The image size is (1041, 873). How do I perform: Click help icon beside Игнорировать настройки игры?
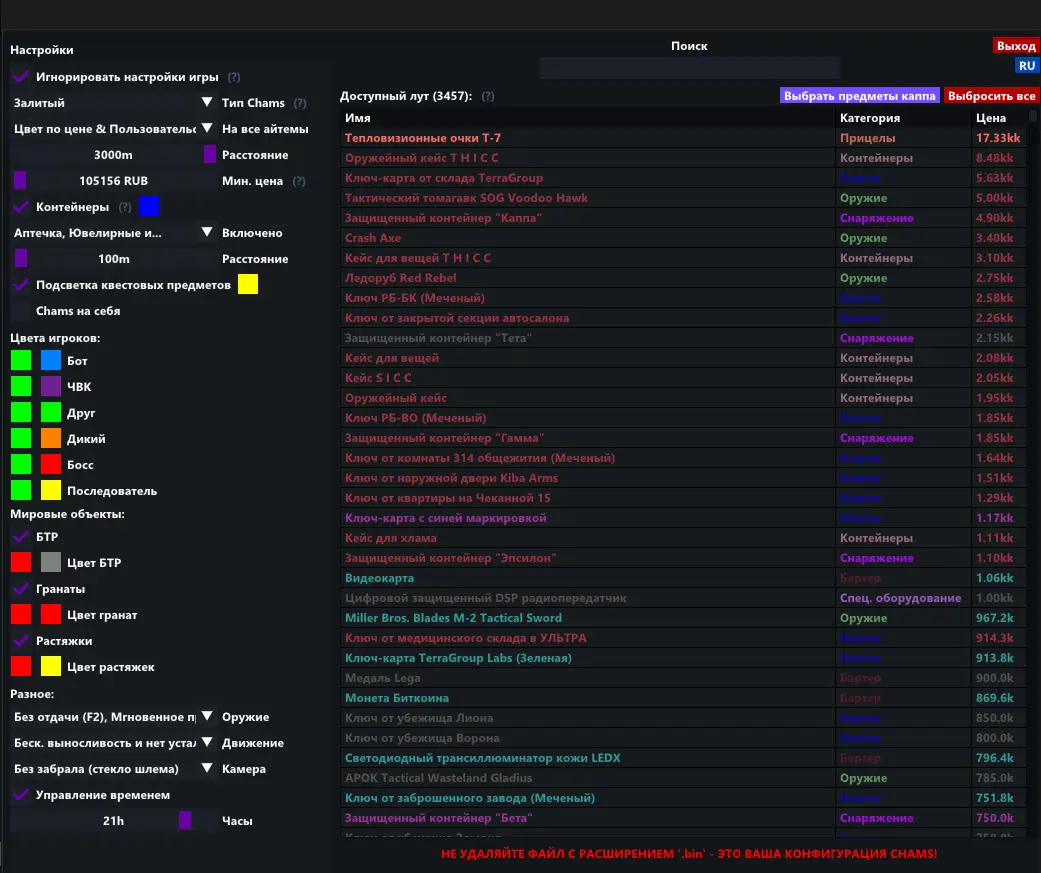(x=233, y=77)
